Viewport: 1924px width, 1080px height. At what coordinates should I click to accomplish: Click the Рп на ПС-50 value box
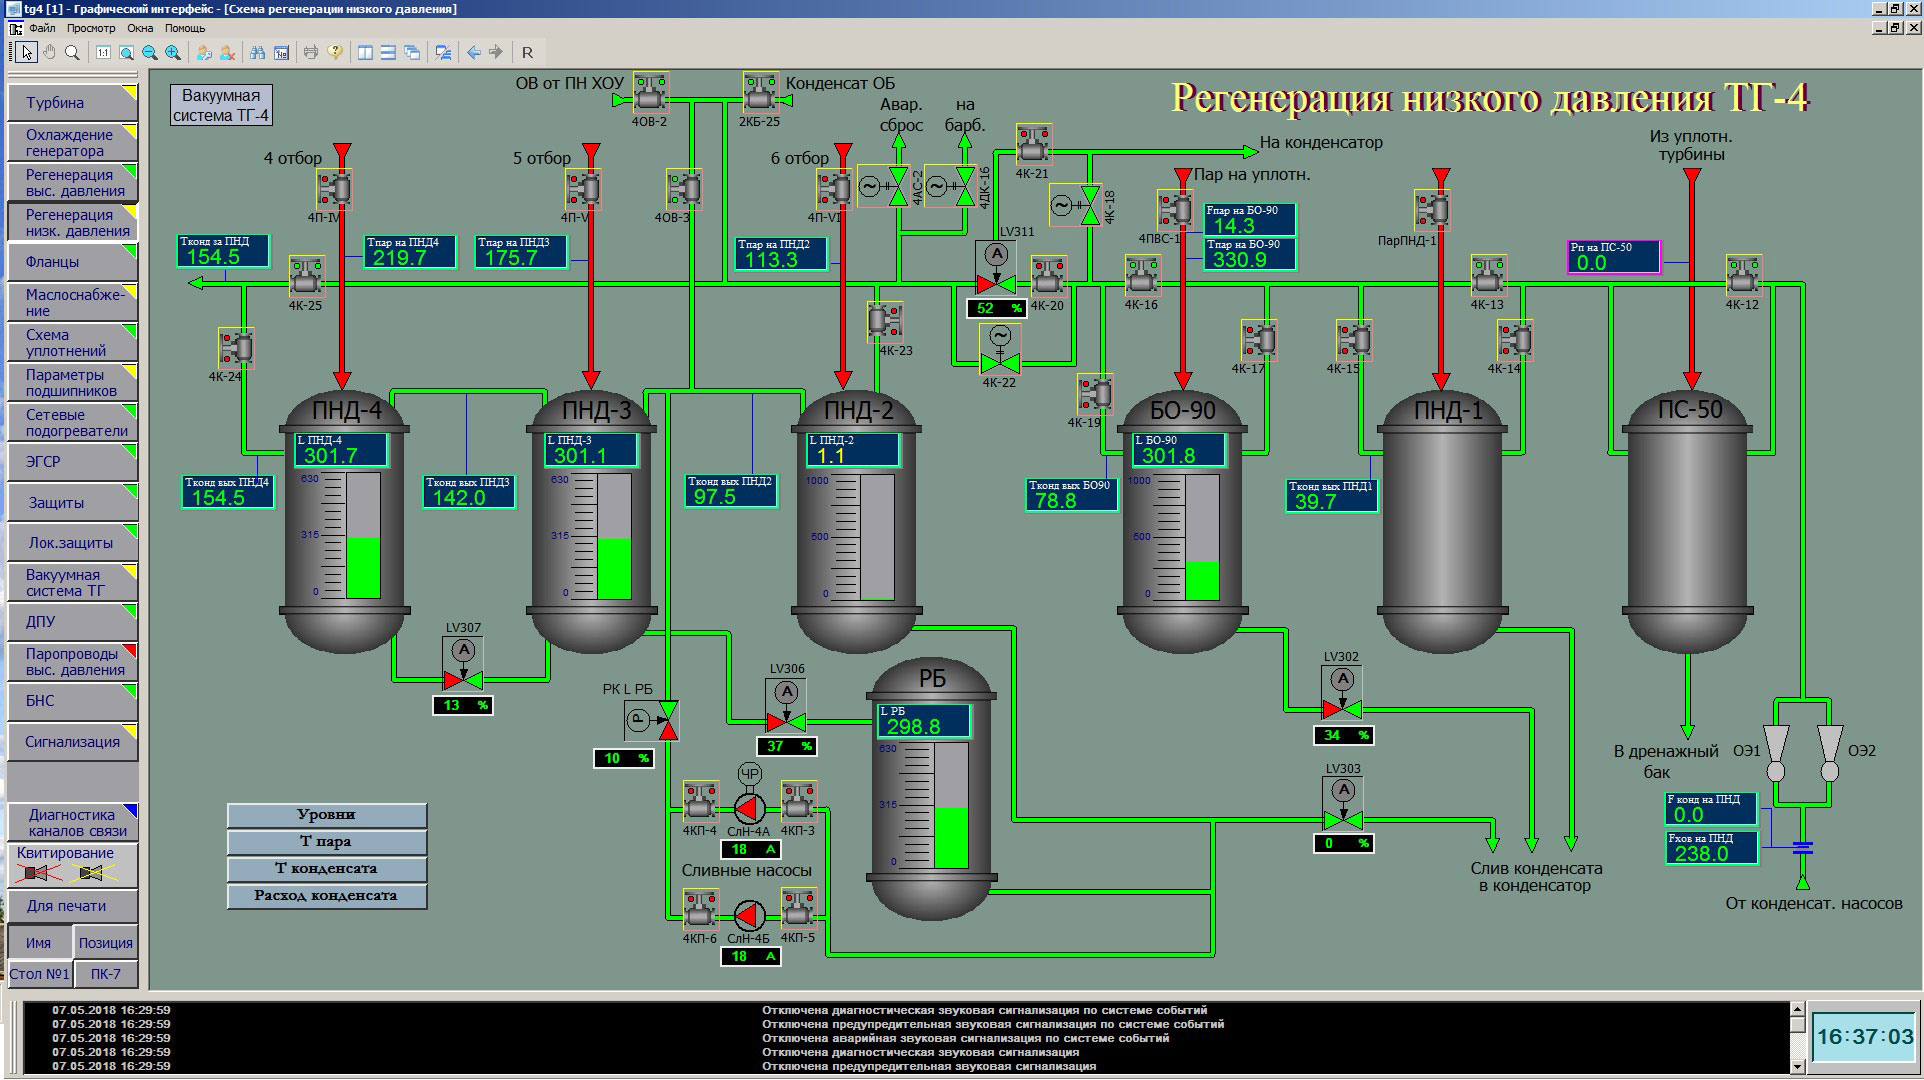click(1613, 257)
